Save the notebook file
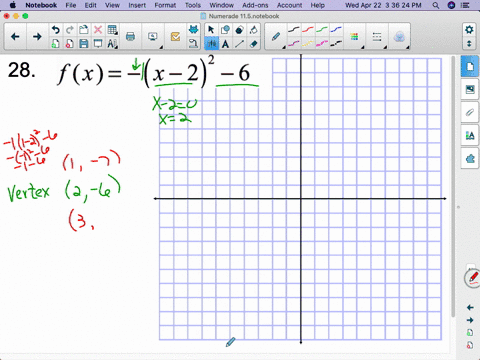Viewport: 480px width, 360px height. (x=84, y=44)
